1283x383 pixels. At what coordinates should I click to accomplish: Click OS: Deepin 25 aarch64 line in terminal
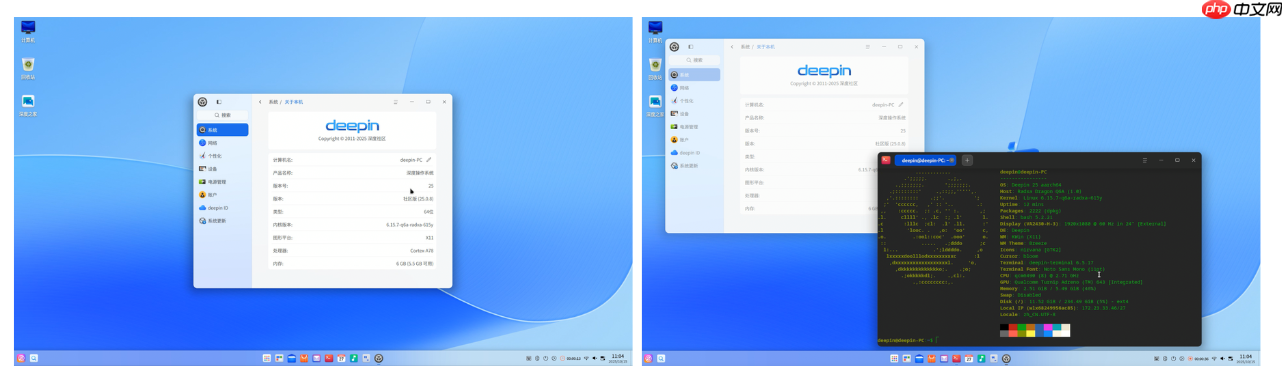click(x=1030, y=185)
